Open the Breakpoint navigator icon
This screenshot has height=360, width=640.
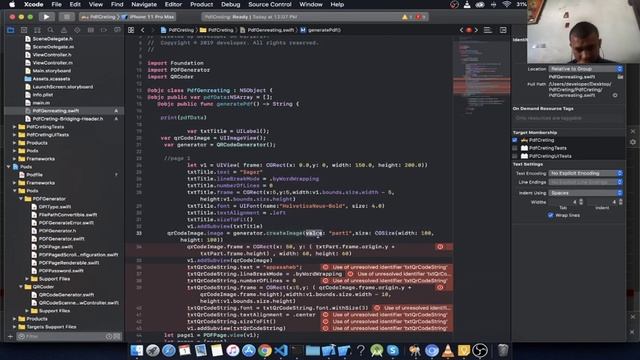tap(104, 30)
